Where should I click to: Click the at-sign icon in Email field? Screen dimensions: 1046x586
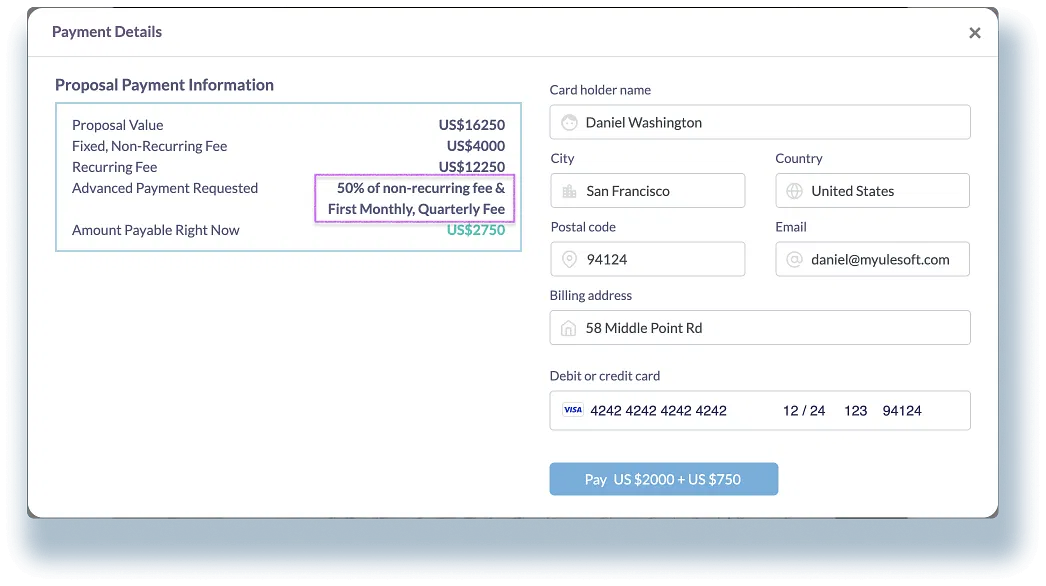(x=794, y=260)
